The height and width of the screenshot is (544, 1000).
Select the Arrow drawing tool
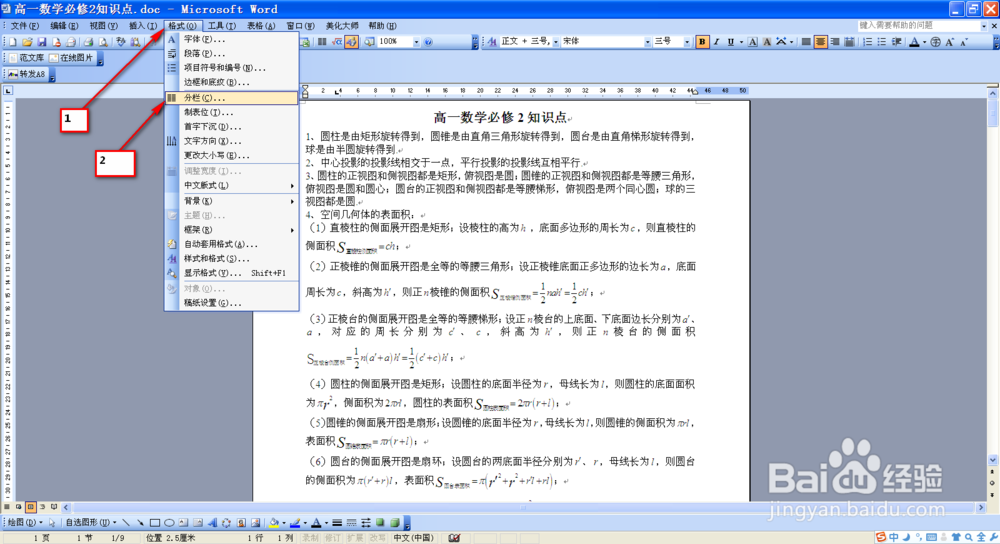pyautogui.click(x=140, y=522)
